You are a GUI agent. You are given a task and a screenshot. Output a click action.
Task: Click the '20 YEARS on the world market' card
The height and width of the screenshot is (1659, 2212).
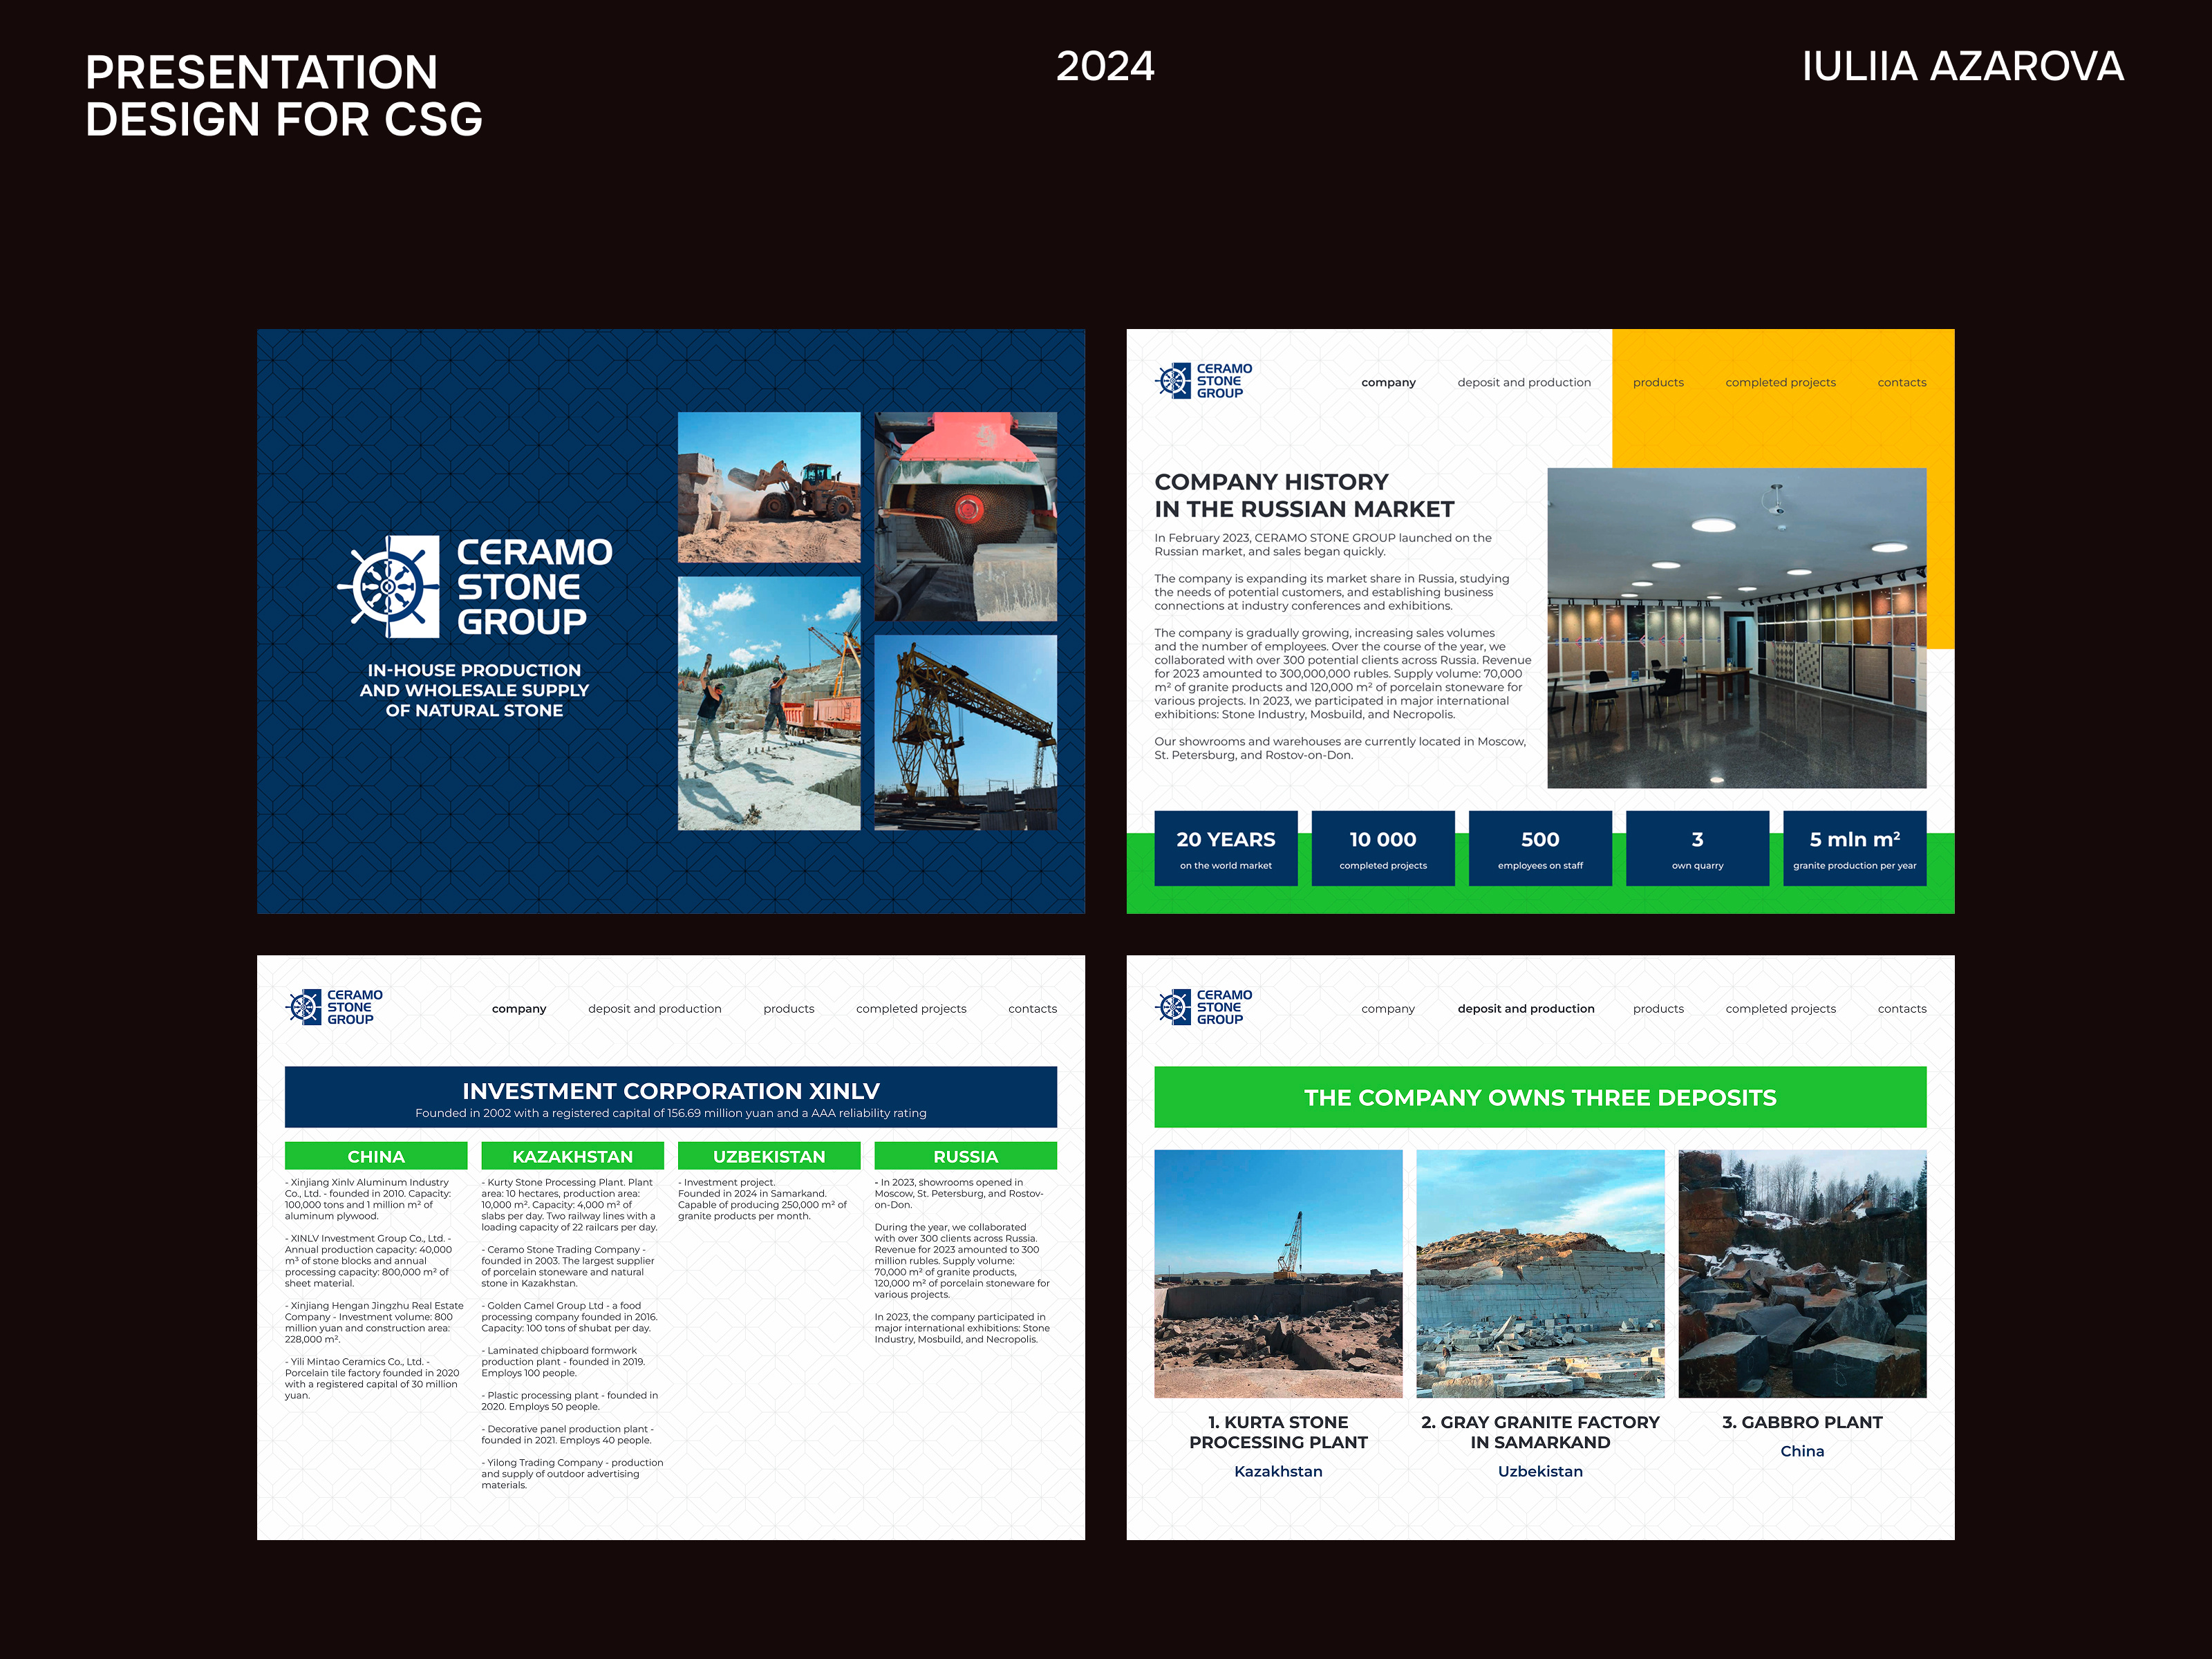(1226, 848)
